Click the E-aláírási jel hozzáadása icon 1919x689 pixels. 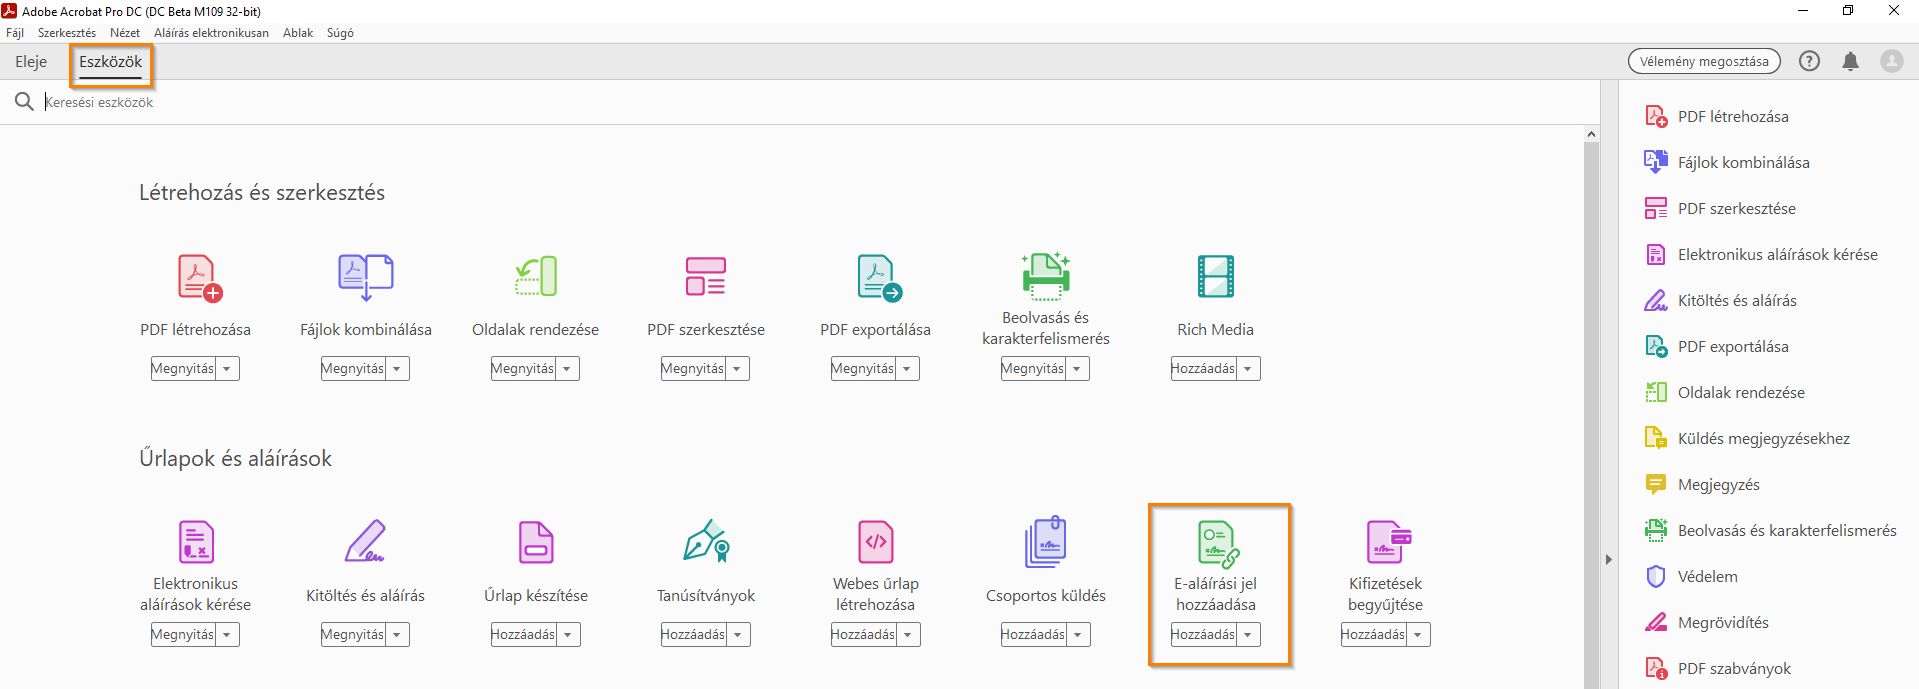pos(1219,544)
